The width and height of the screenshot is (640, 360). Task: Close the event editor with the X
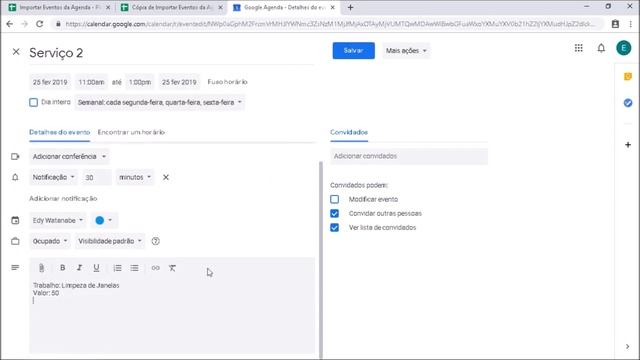(x=16, y=52)
